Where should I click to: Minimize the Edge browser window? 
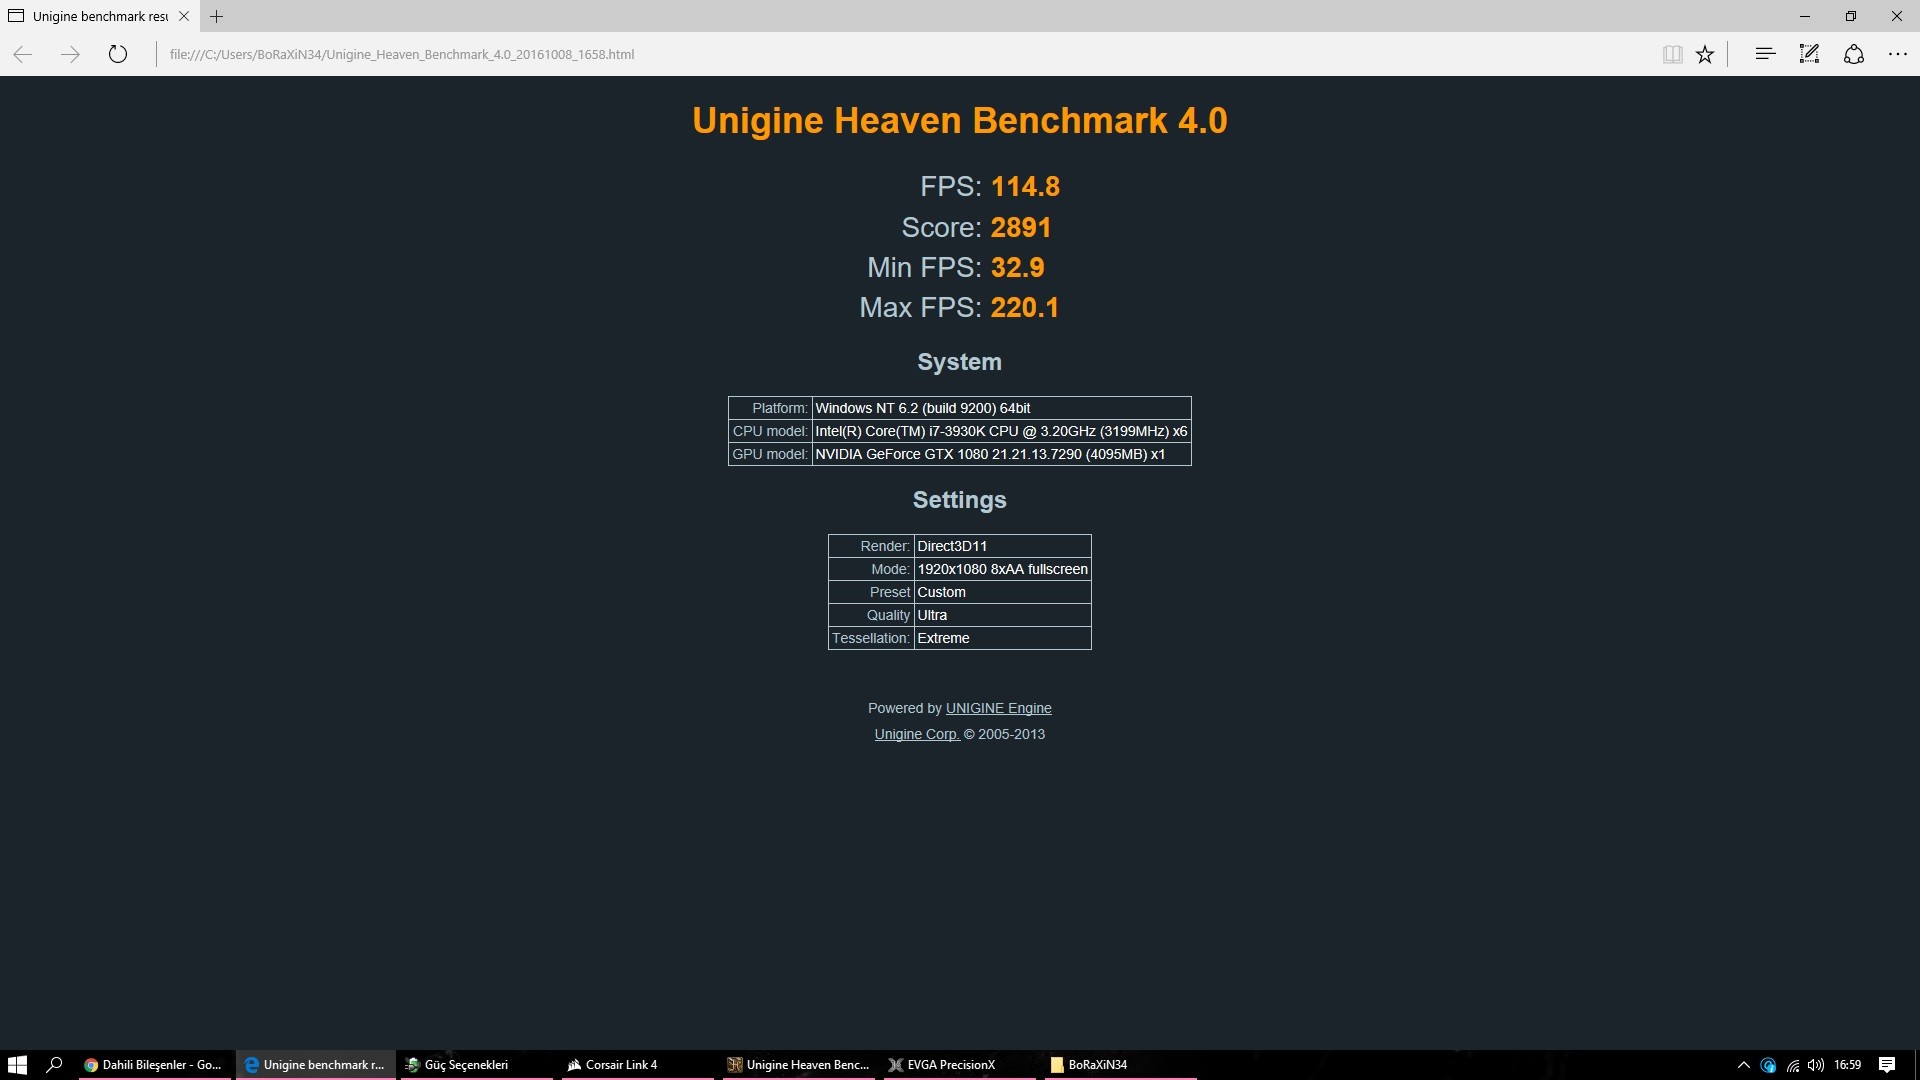tap(1805, 16)
